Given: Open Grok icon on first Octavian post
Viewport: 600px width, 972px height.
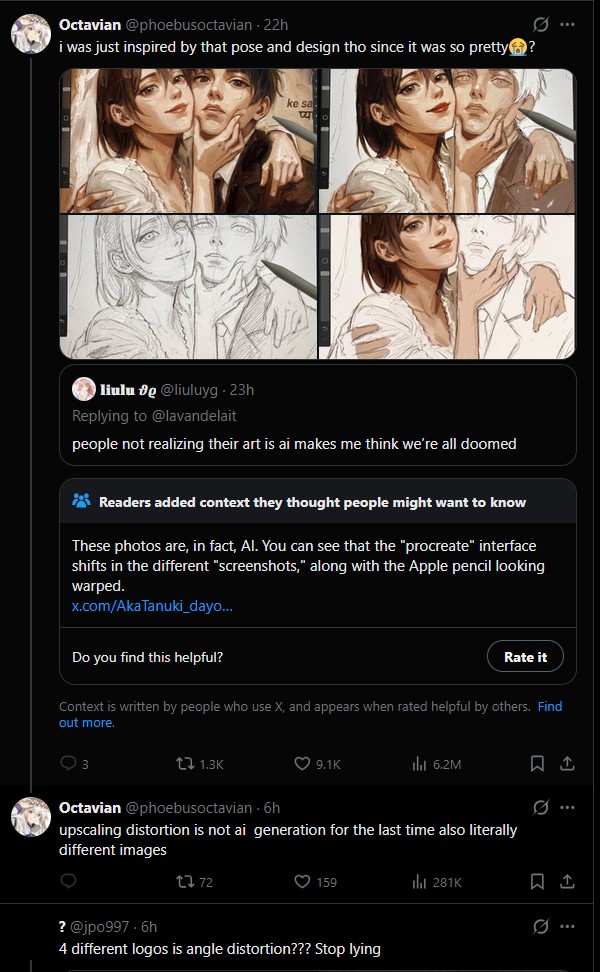Looking at the screenshot, I should coord(540,25).
